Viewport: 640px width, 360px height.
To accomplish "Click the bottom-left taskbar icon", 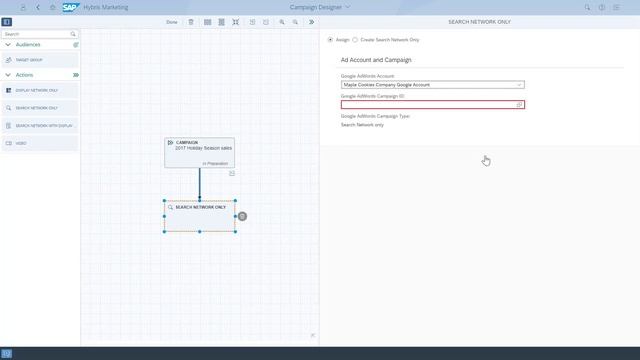I will 7,353.
